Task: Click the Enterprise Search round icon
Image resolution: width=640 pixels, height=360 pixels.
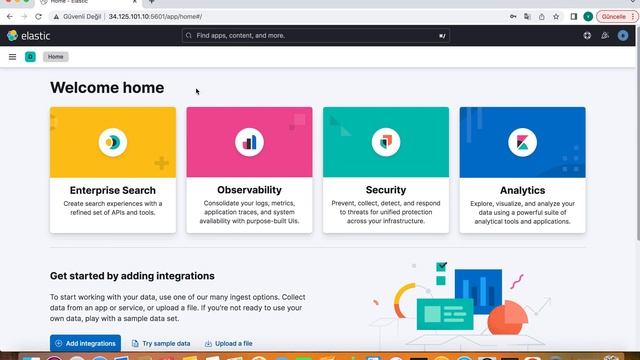Action: [x=113, y=142]
